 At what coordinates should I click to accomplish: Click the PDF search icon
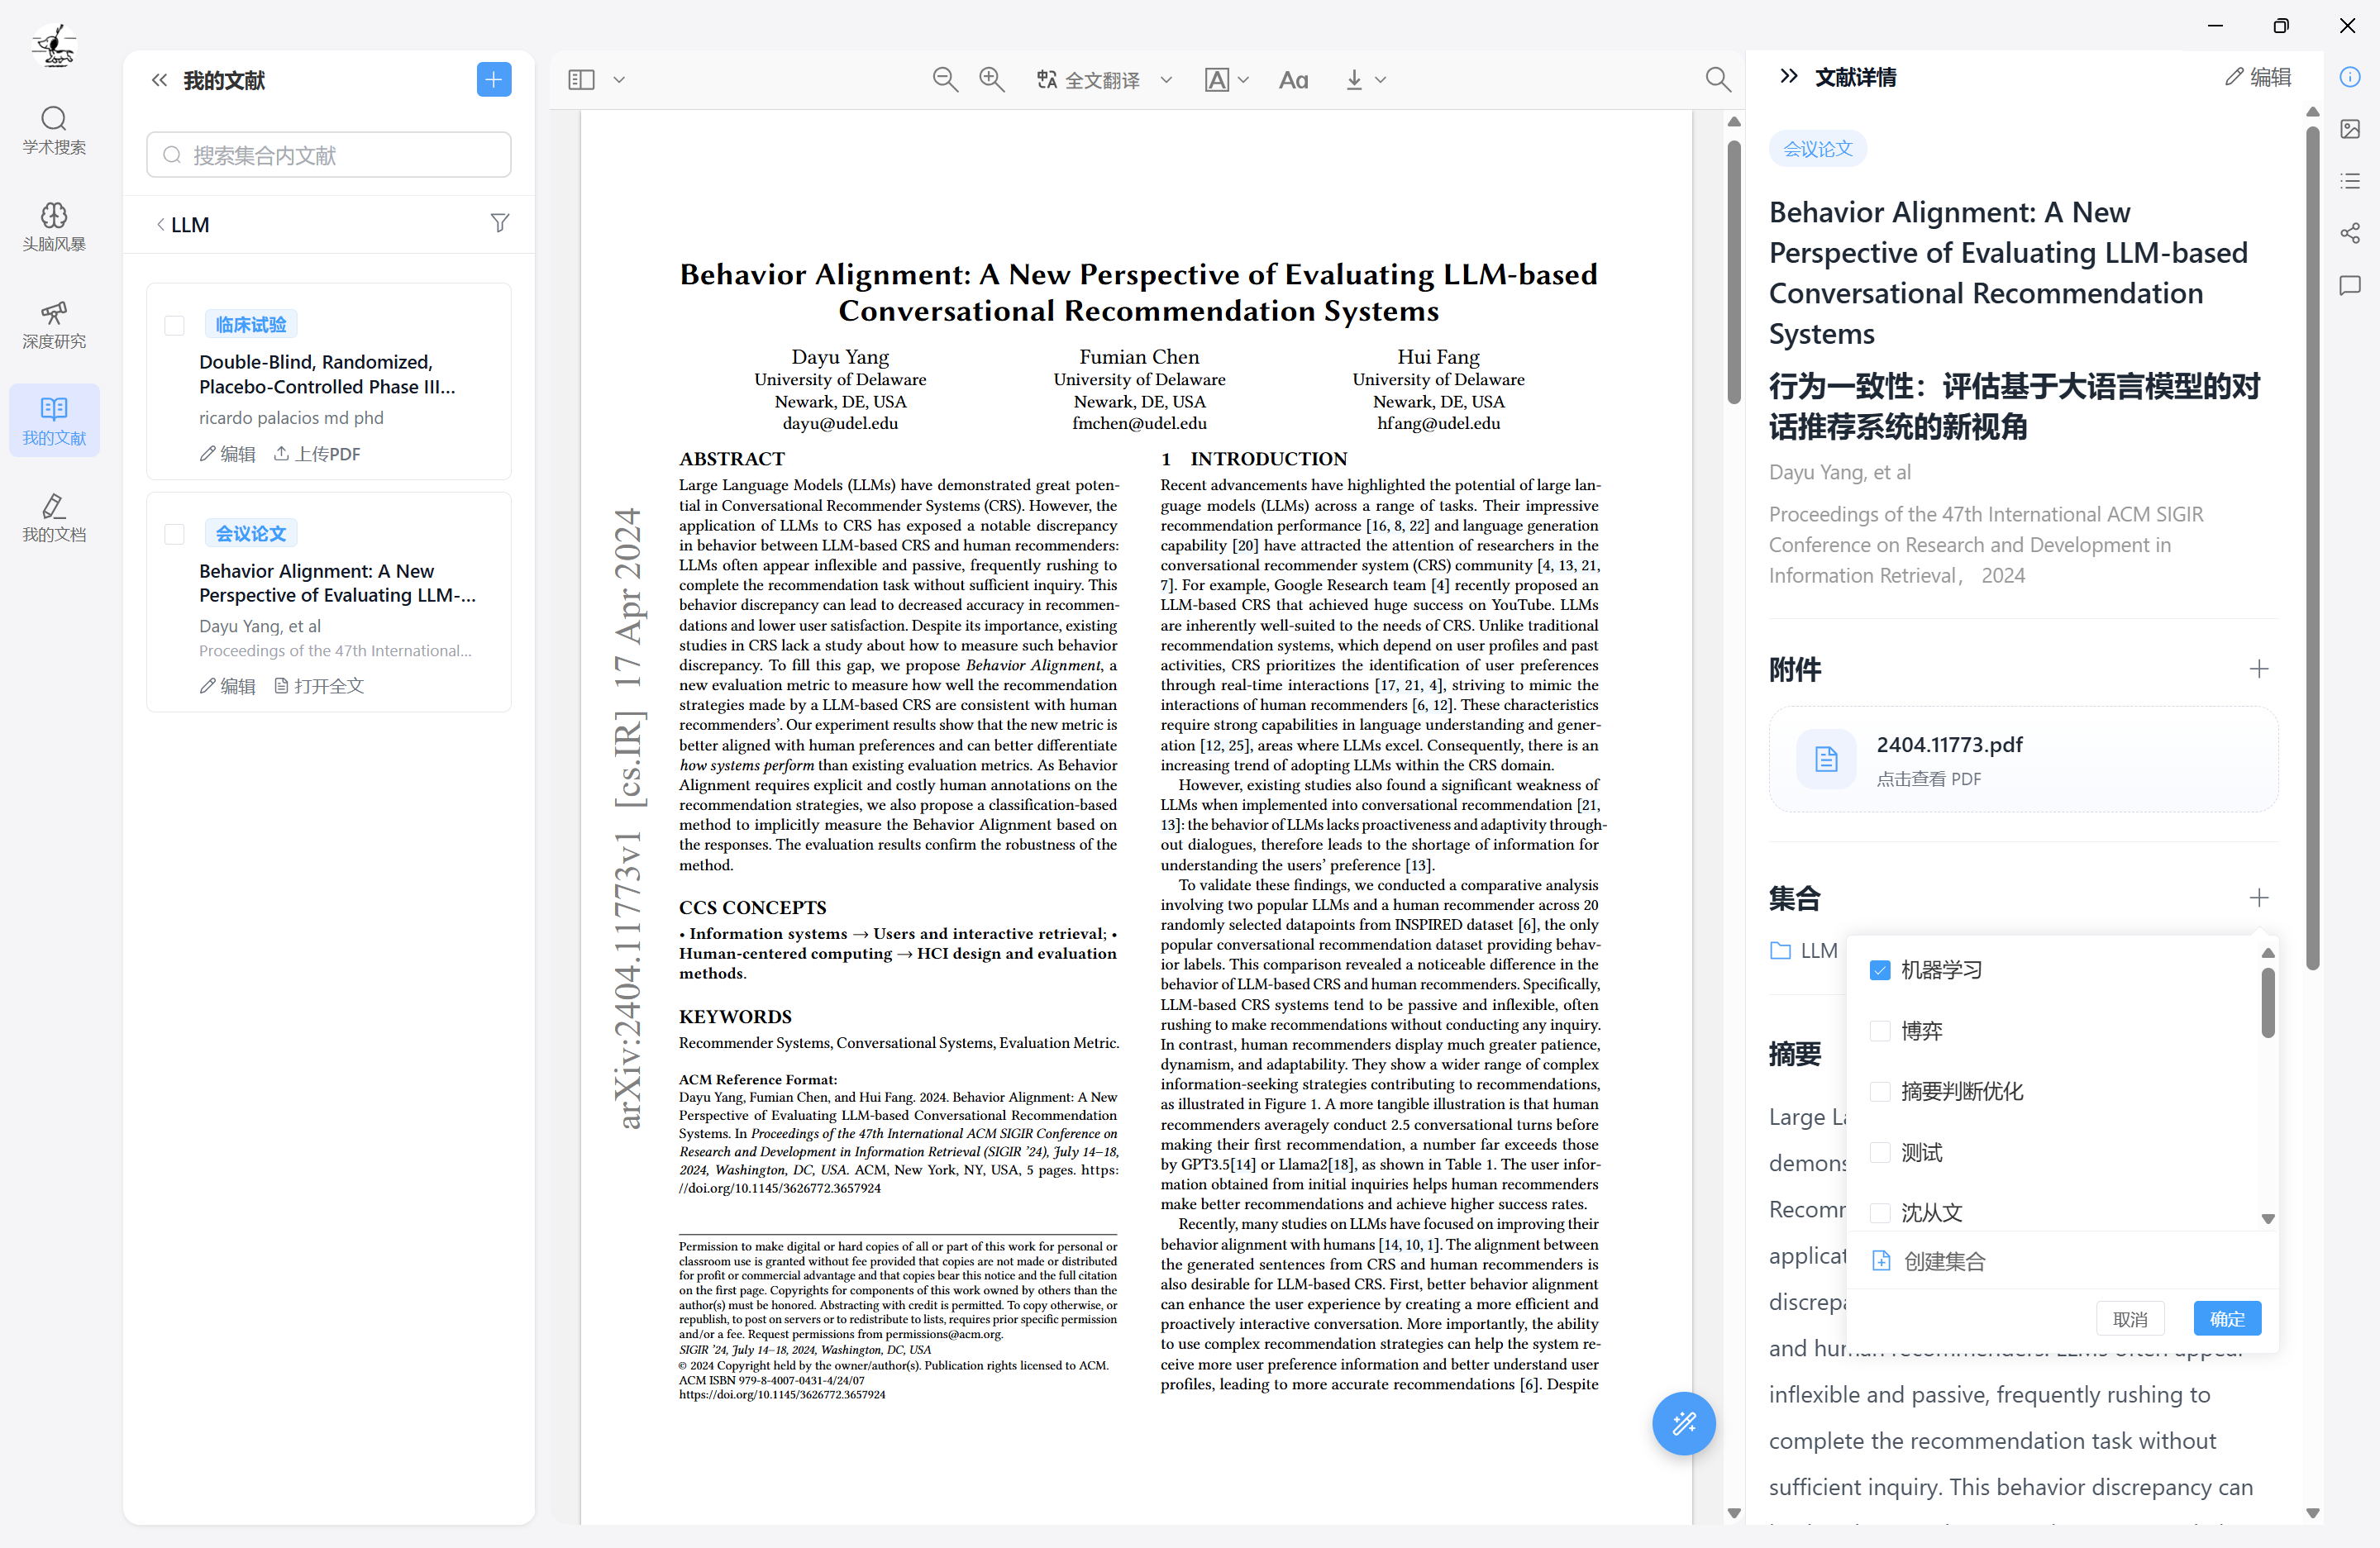(x=1717, y=79)
